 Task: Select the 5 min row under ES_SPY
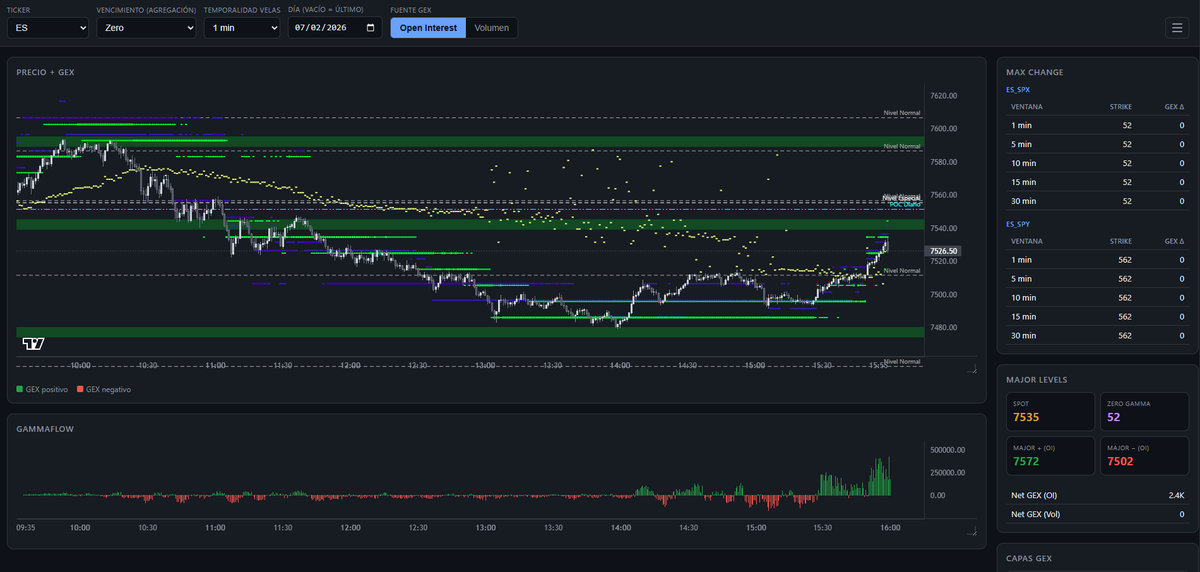tap(1097, 279)
